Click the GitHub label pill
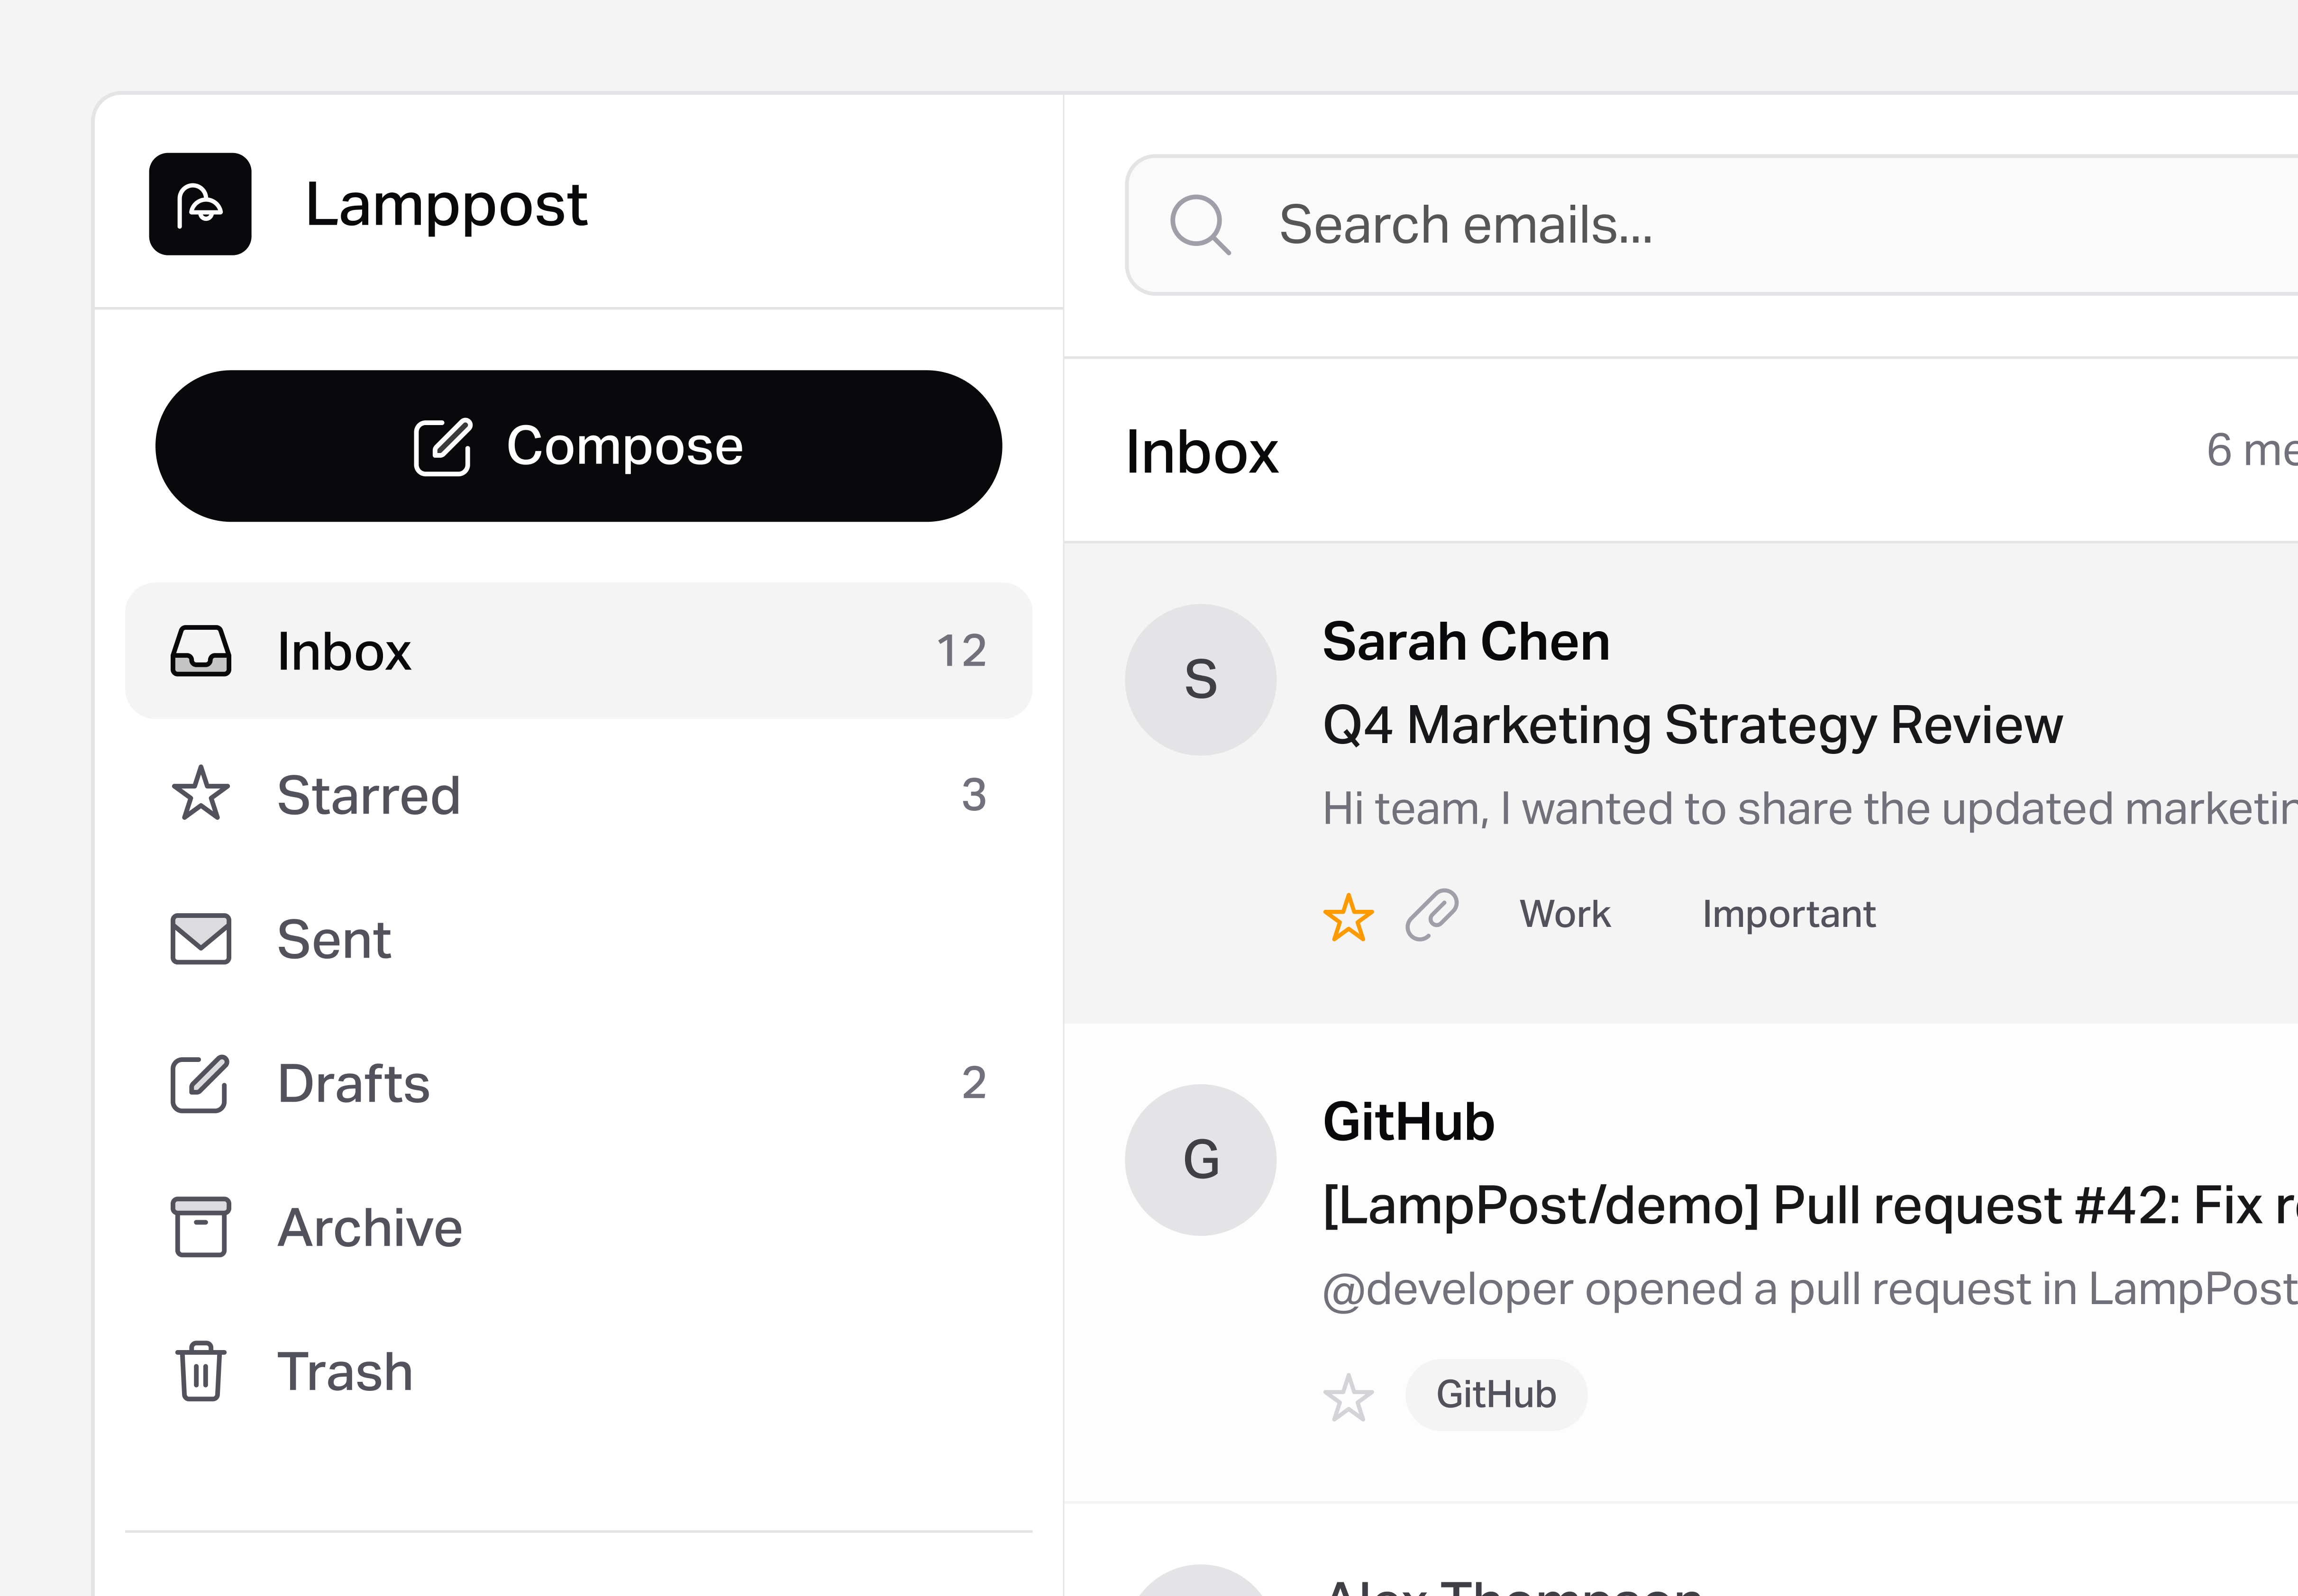Image resolution: width=2298 pixels, height=1596 pixels. pos(1495,1394)
